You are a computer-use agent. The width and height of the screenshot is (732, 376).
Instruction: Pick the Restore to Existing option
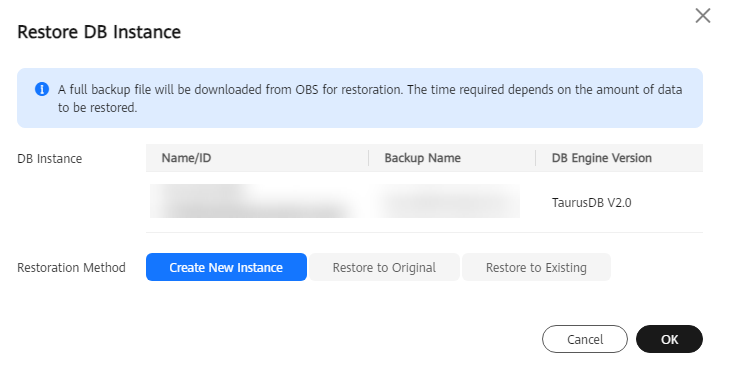point(536,267)
